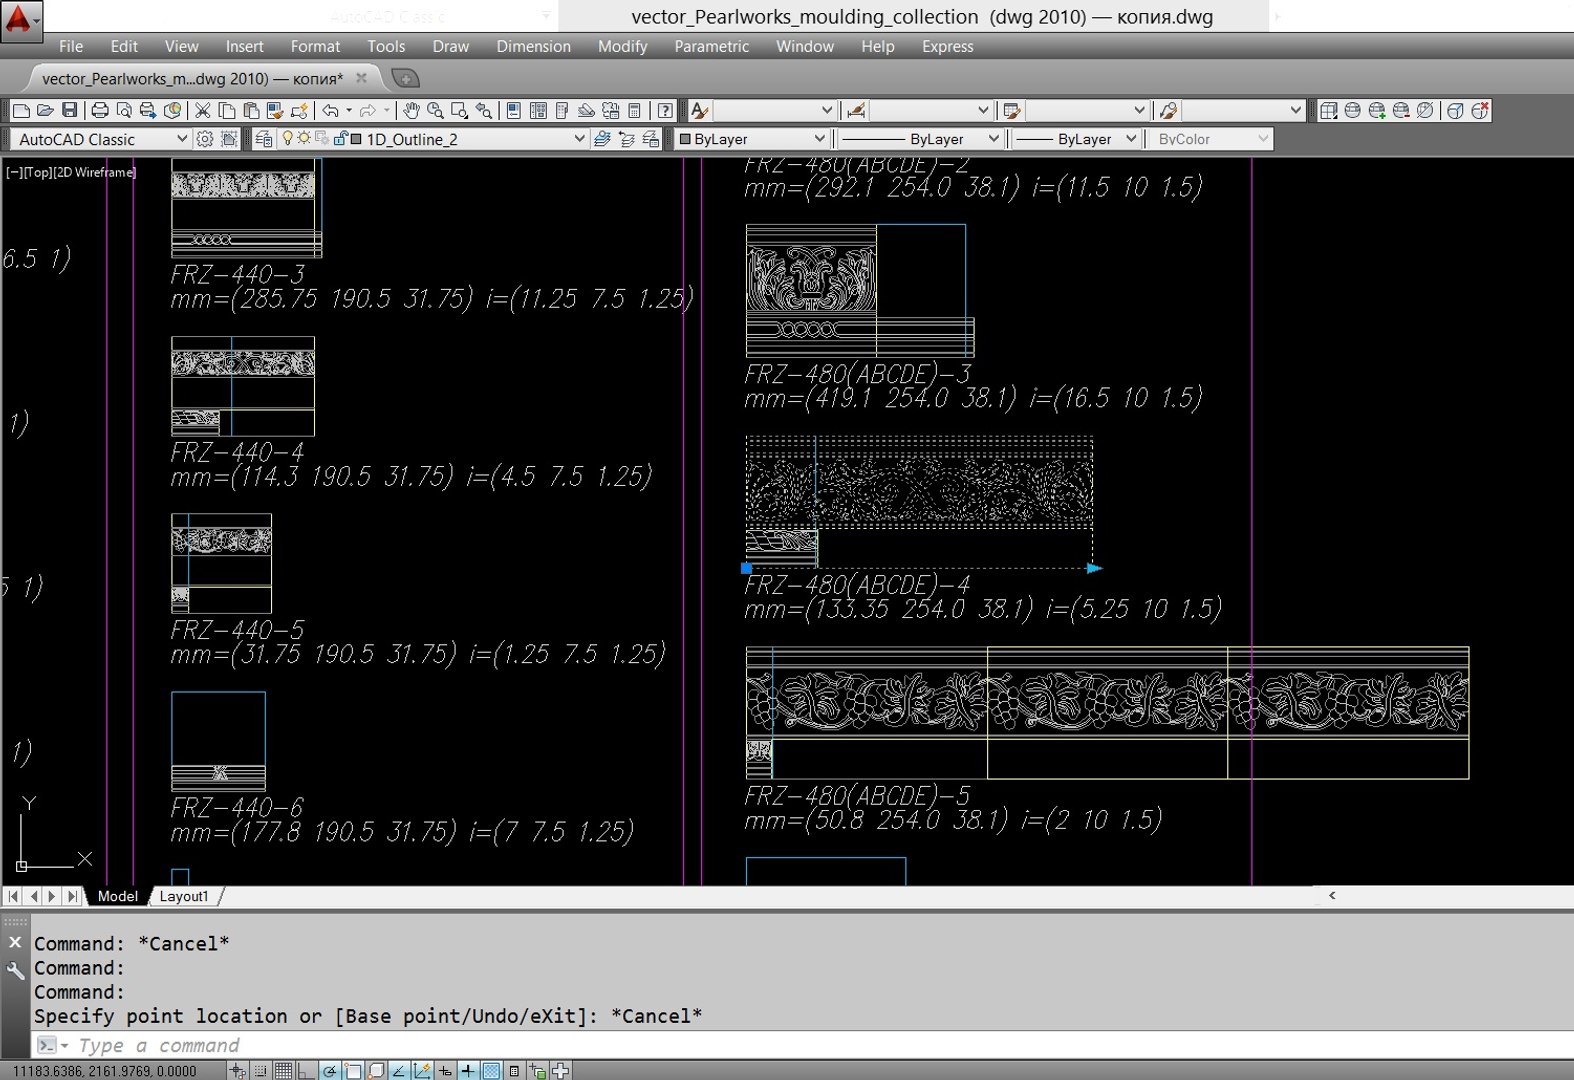This screenshot has height=1080, width=1574.
Task: Open the Modify menu
Action: click(622, 46)
